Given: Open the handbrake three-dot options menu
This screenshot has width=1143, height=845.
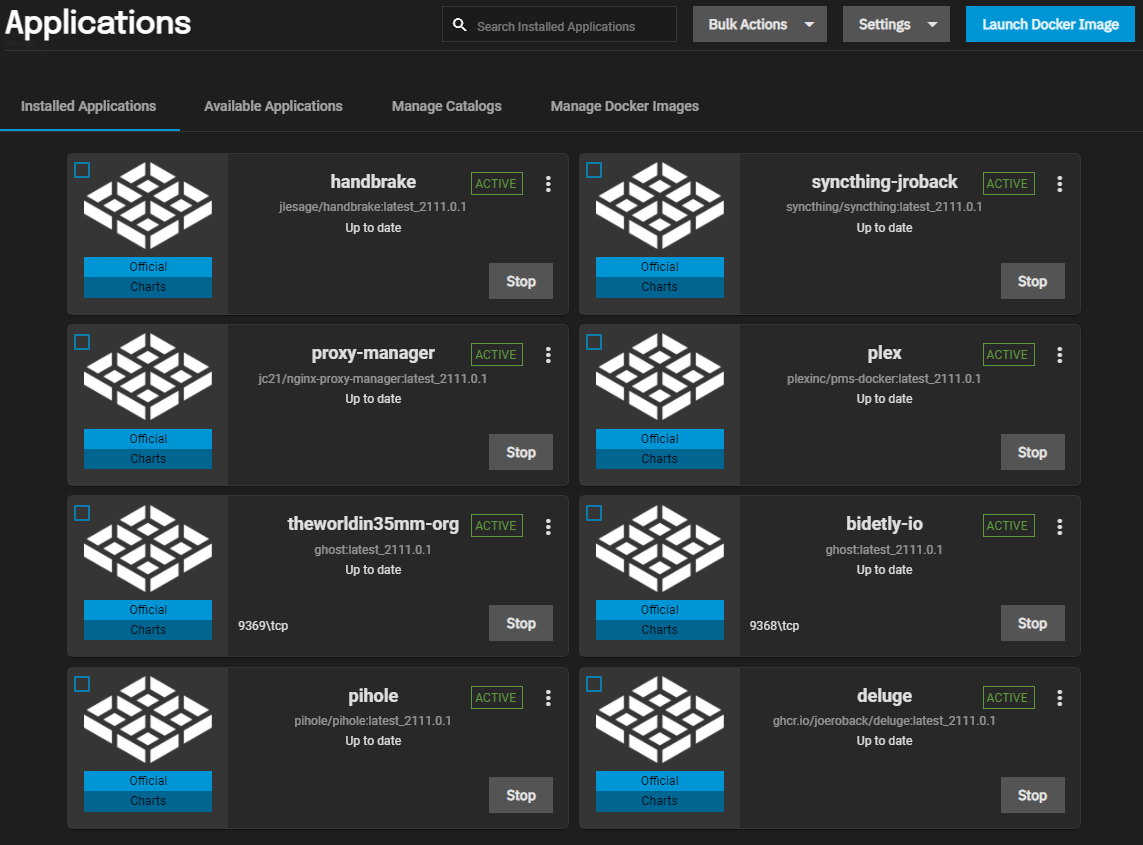Looking at the screenshot, I should point(548,184).
